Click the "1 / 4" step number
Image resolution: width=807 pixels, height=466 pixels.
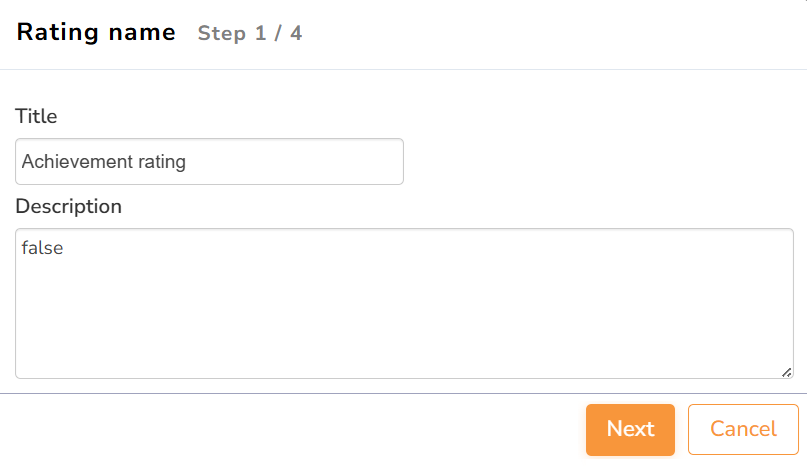(x=278, y=34)
